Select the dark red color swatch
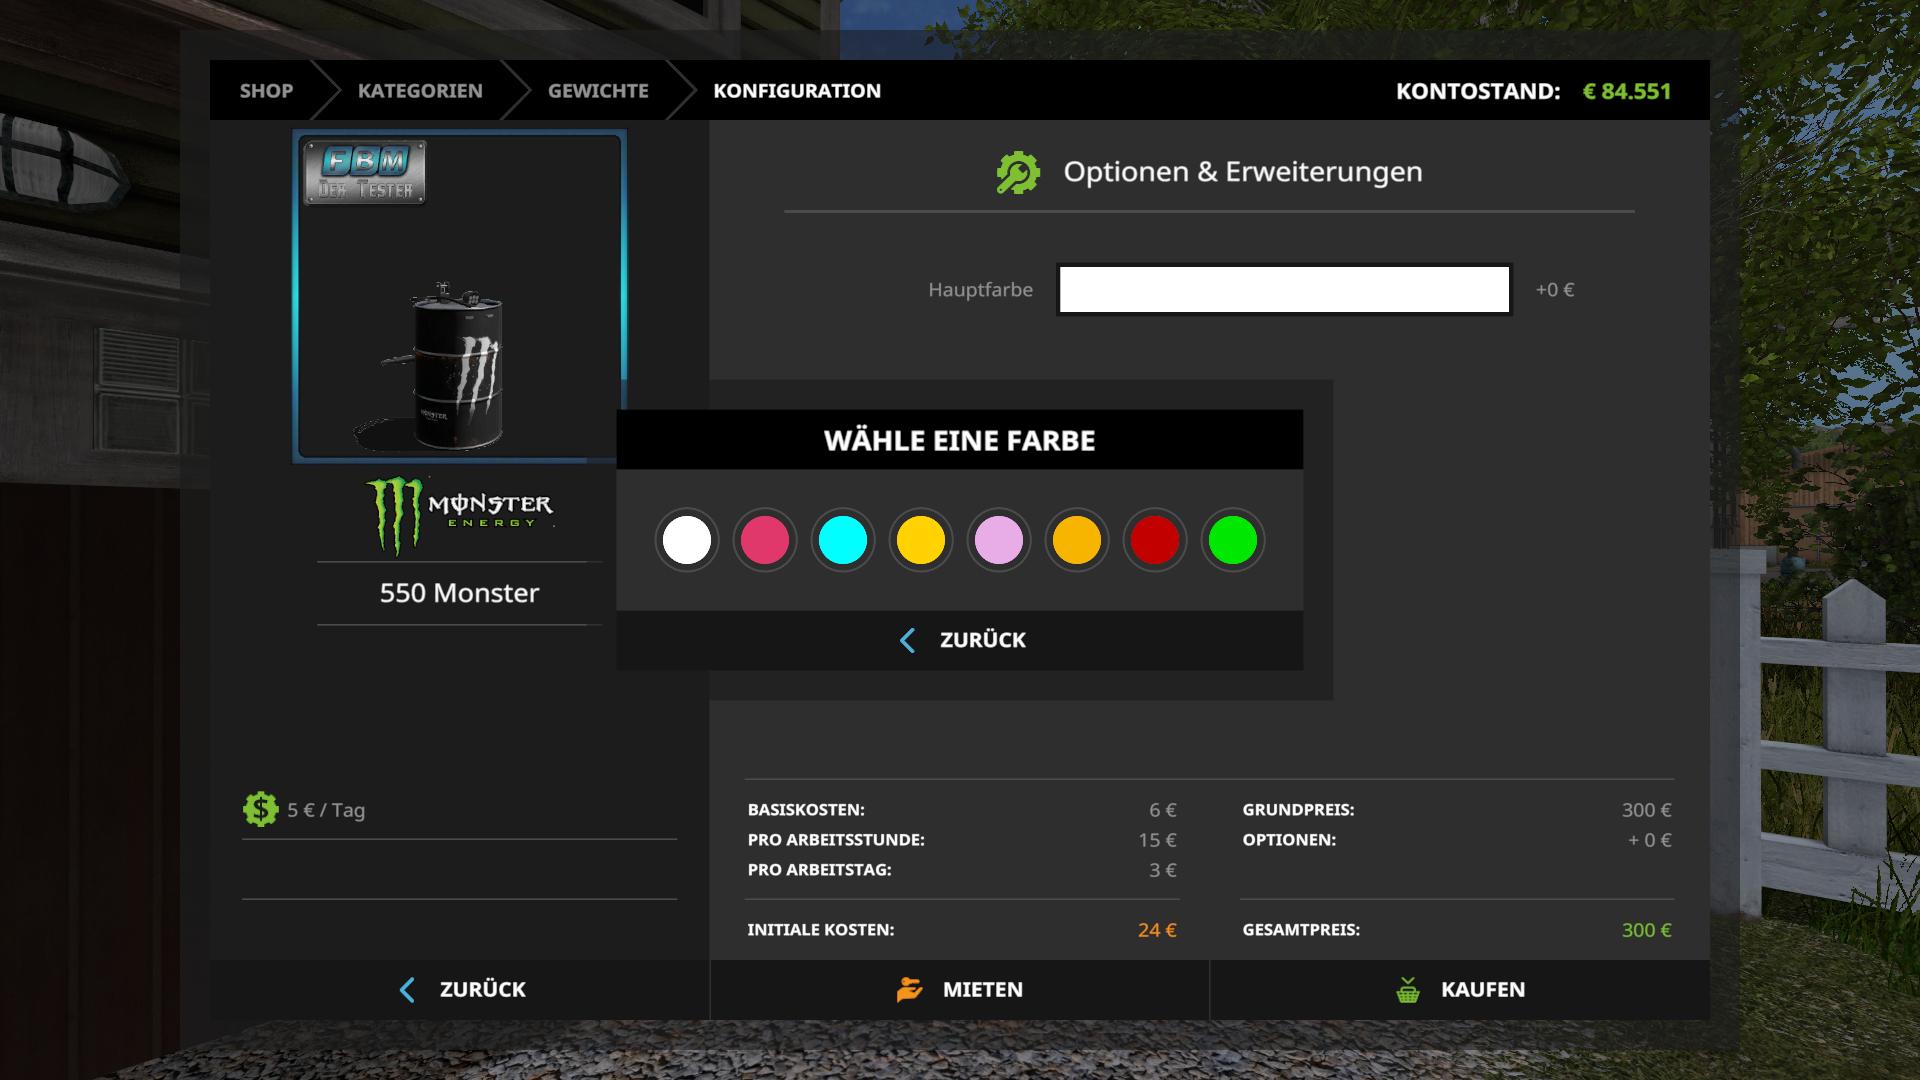1920x1080 pixels. point(1155,540)
